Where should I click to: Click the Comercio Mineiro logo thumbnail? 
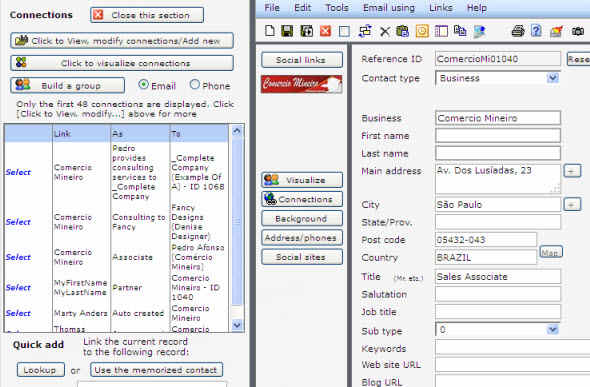(302, 84)
